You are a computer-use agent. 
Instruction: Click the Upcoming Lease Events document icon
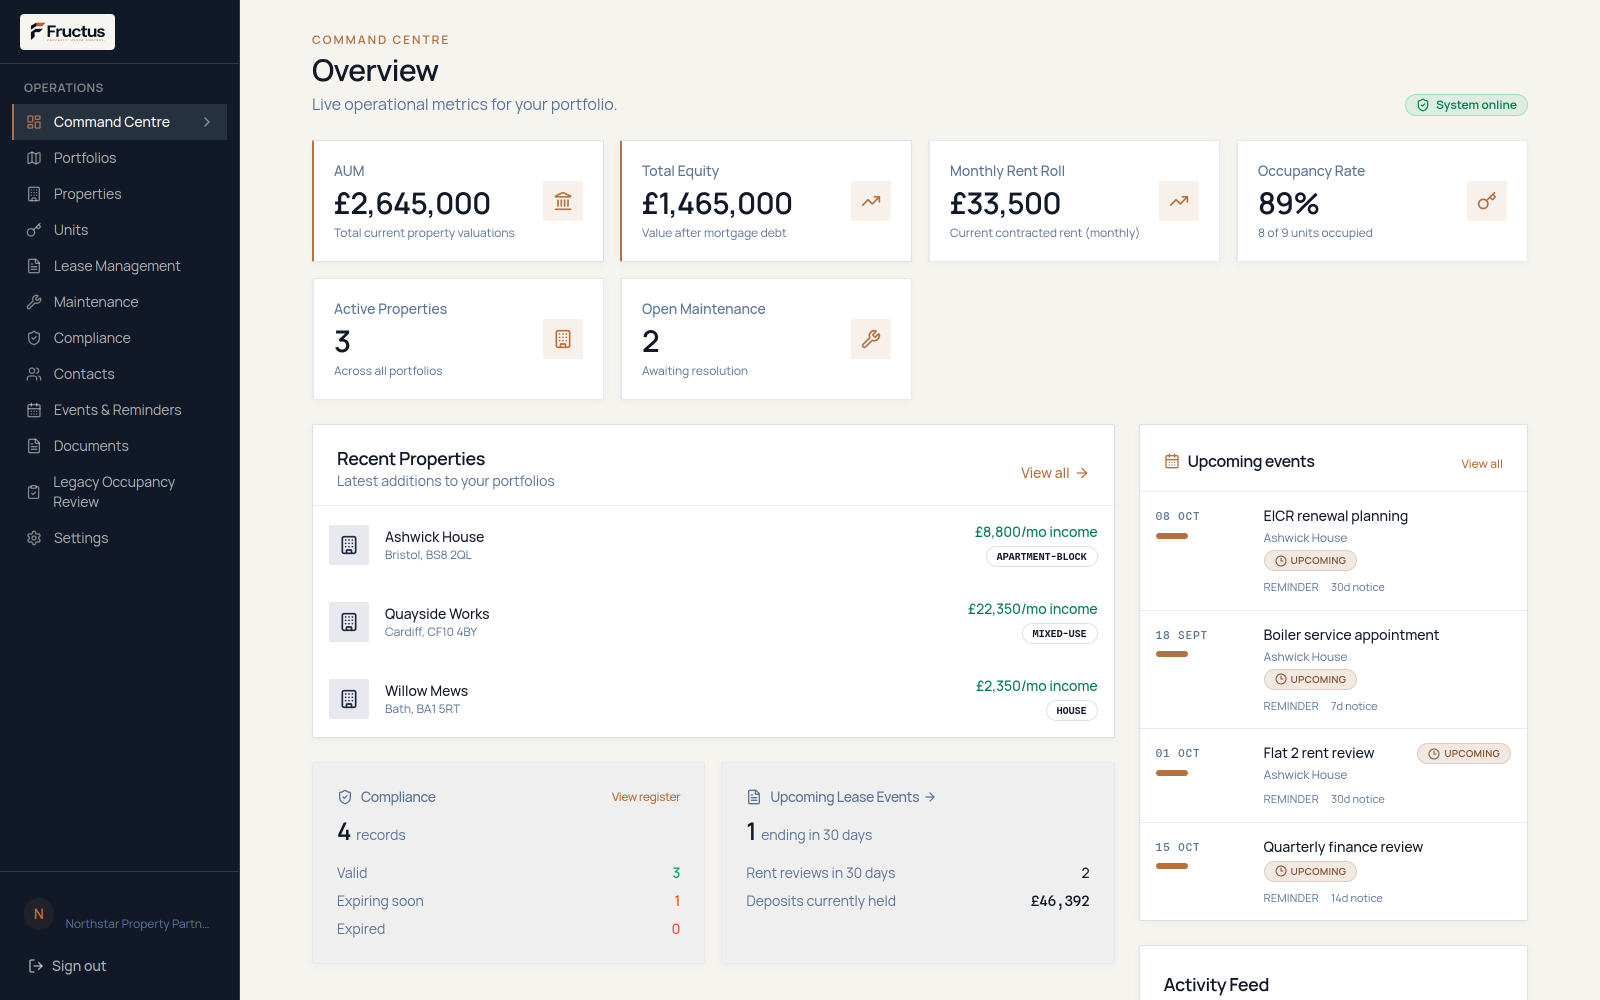coord(754,797)
